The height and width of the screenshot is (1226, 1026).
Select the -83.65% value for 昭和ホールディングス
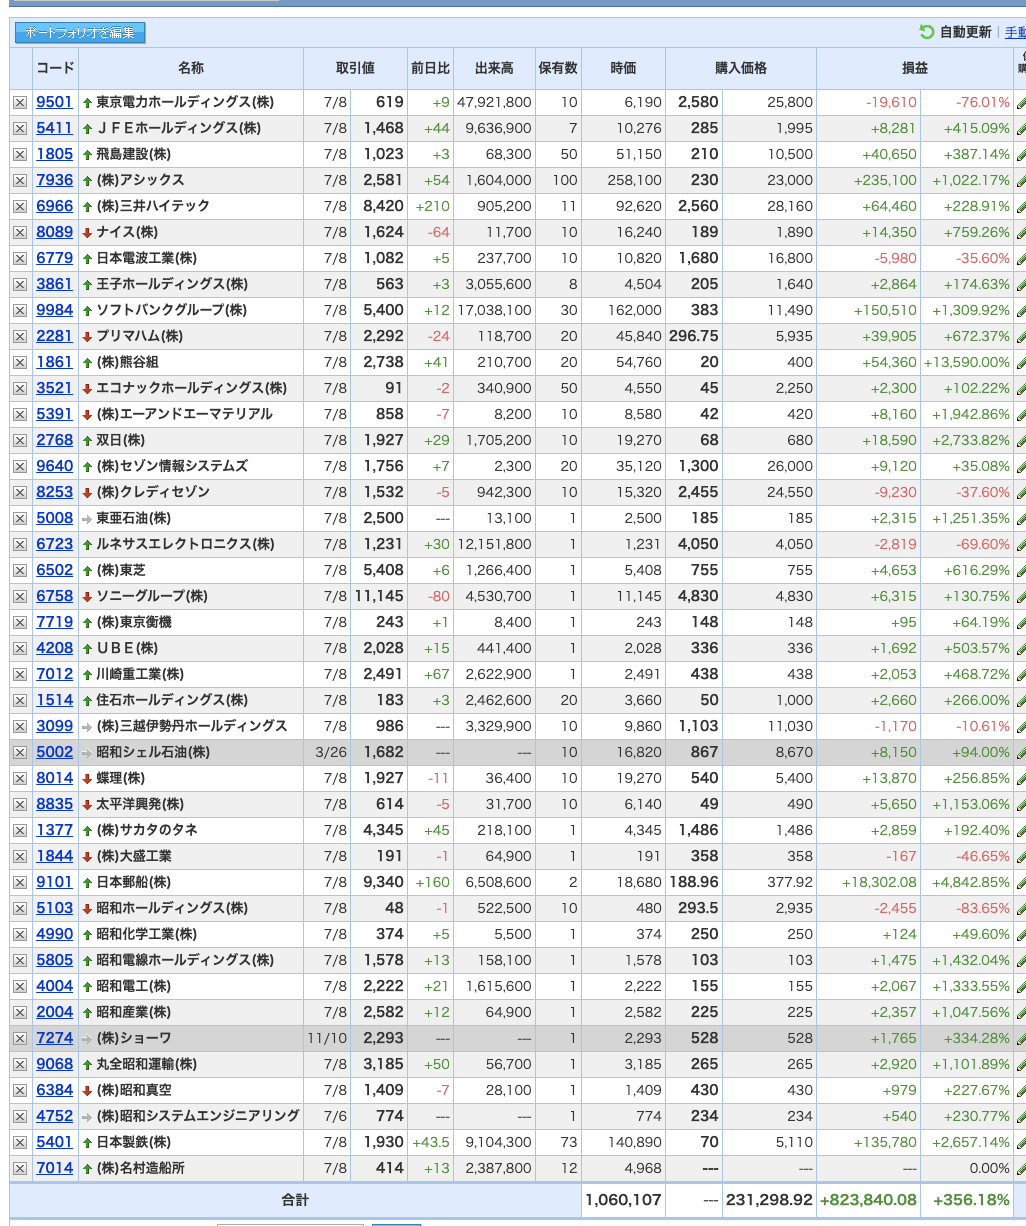983,908
